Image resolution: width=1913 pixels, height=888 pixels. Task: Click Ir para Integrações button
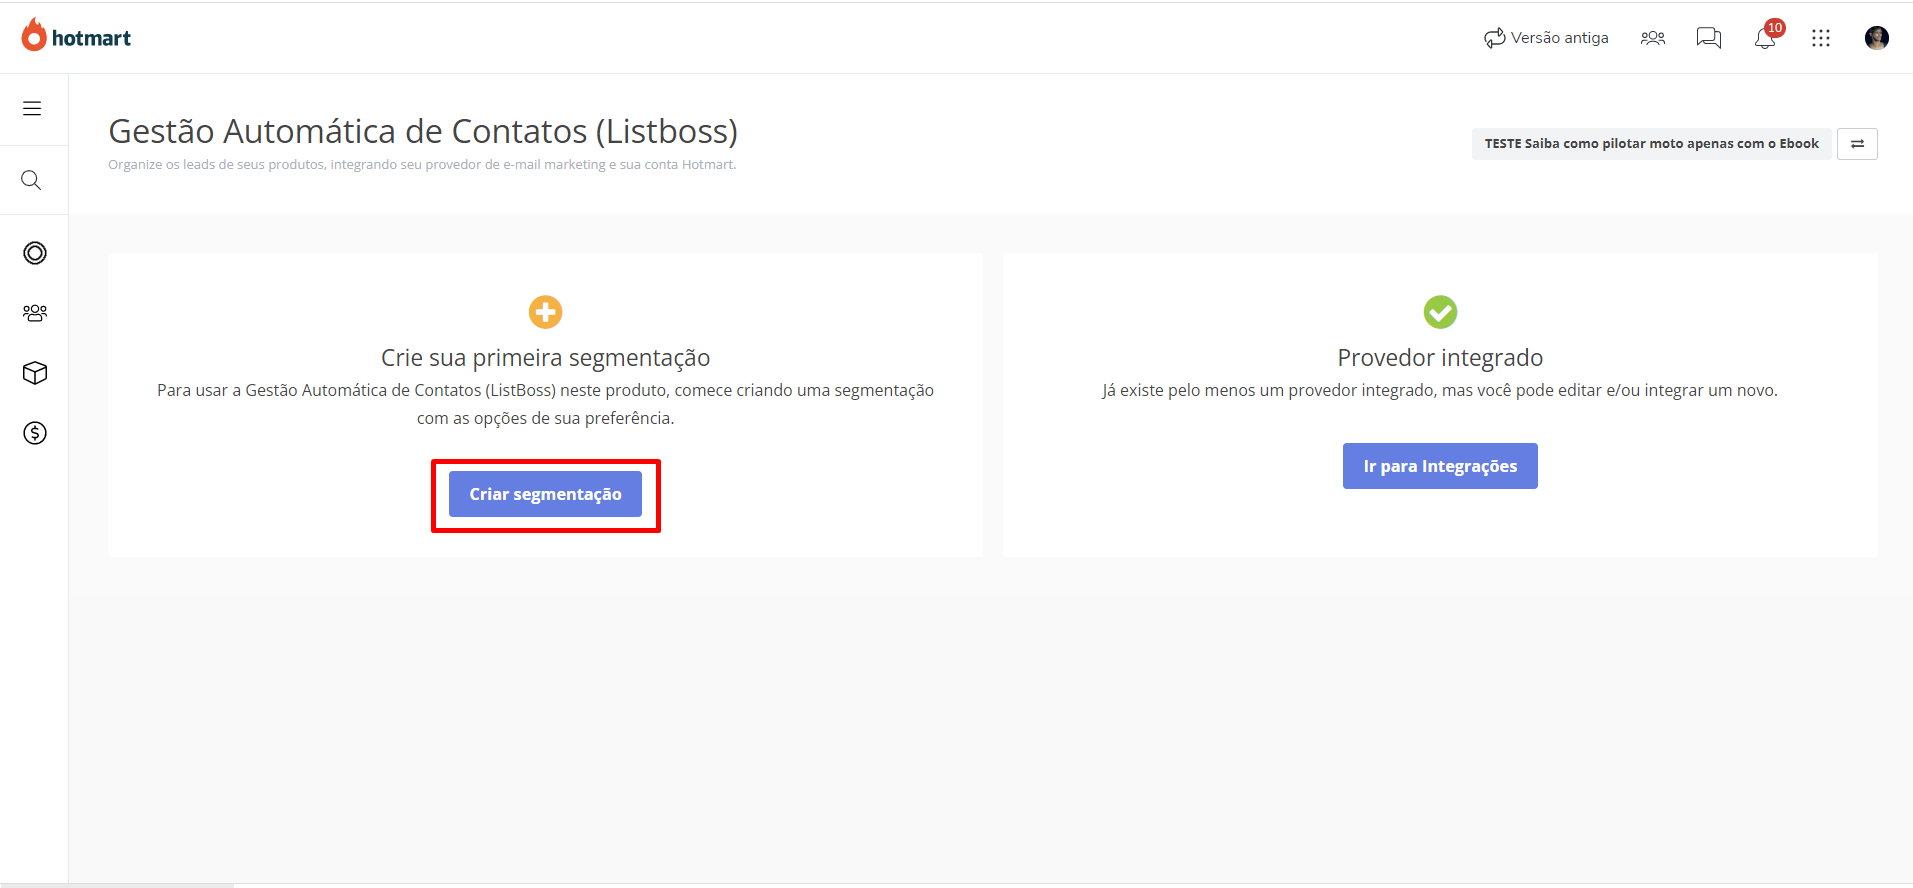tap(1440, 466)
